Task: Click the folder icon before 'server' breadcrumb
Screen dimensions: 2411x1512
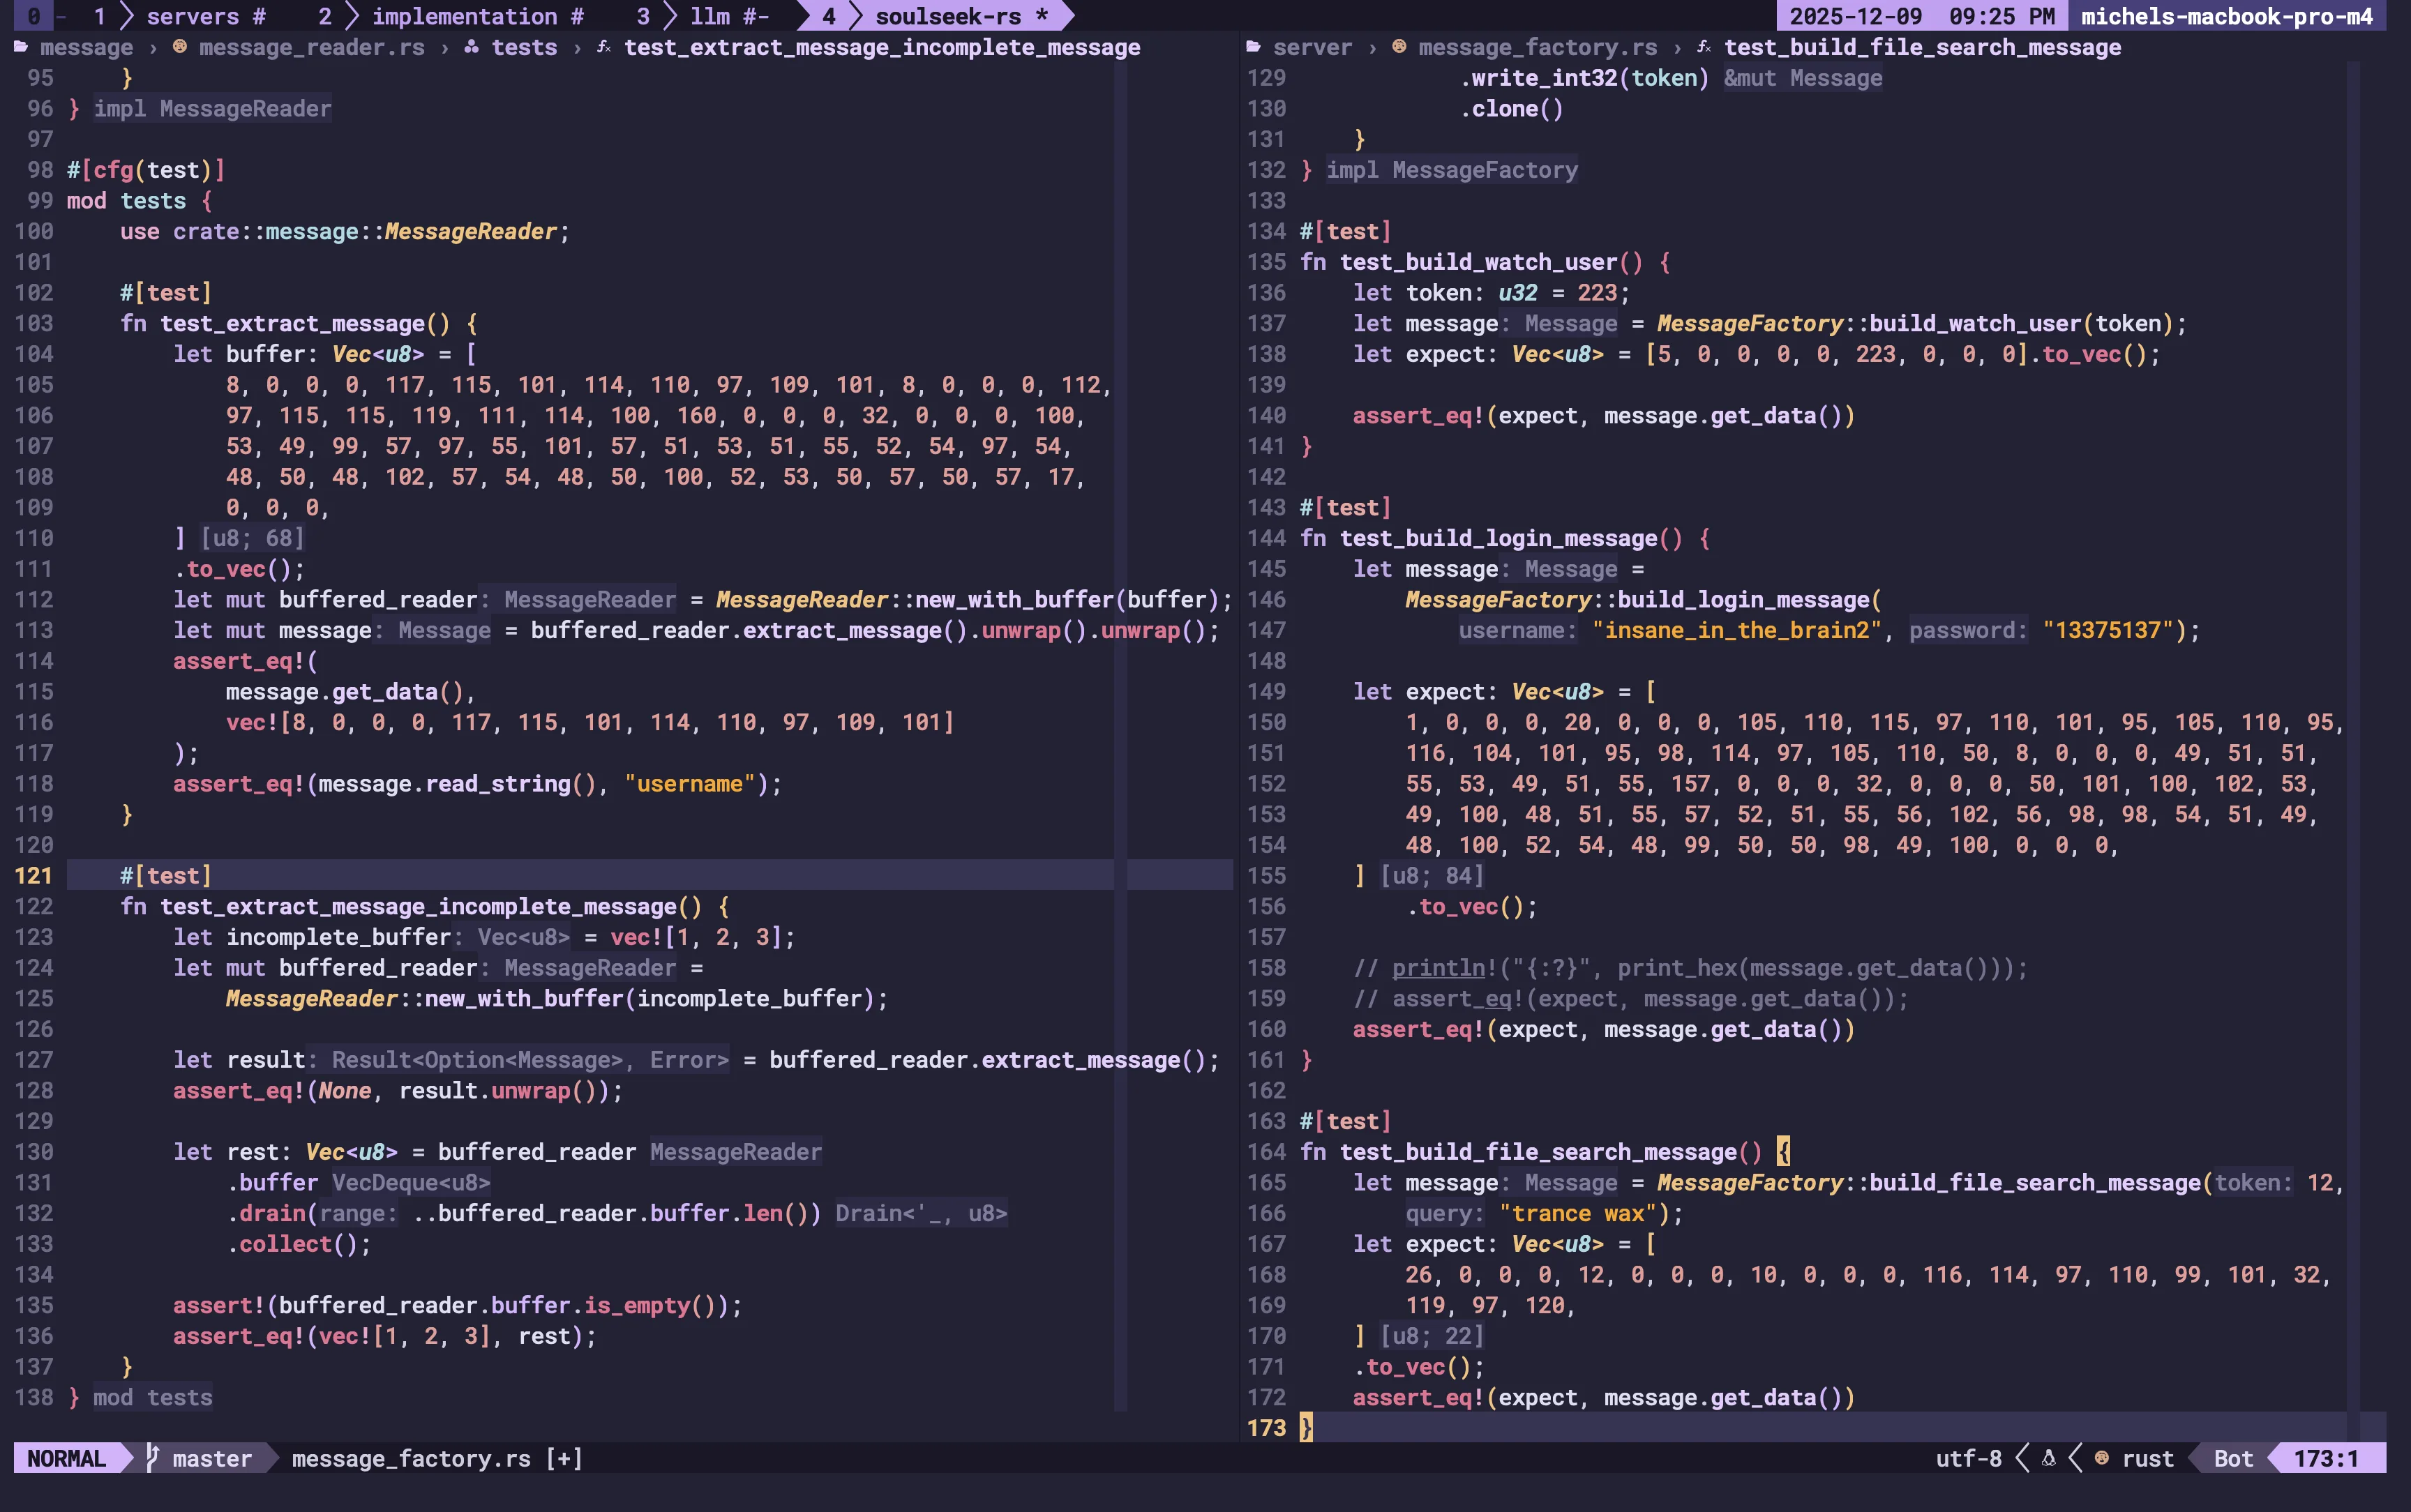Action: [1254, 47]
